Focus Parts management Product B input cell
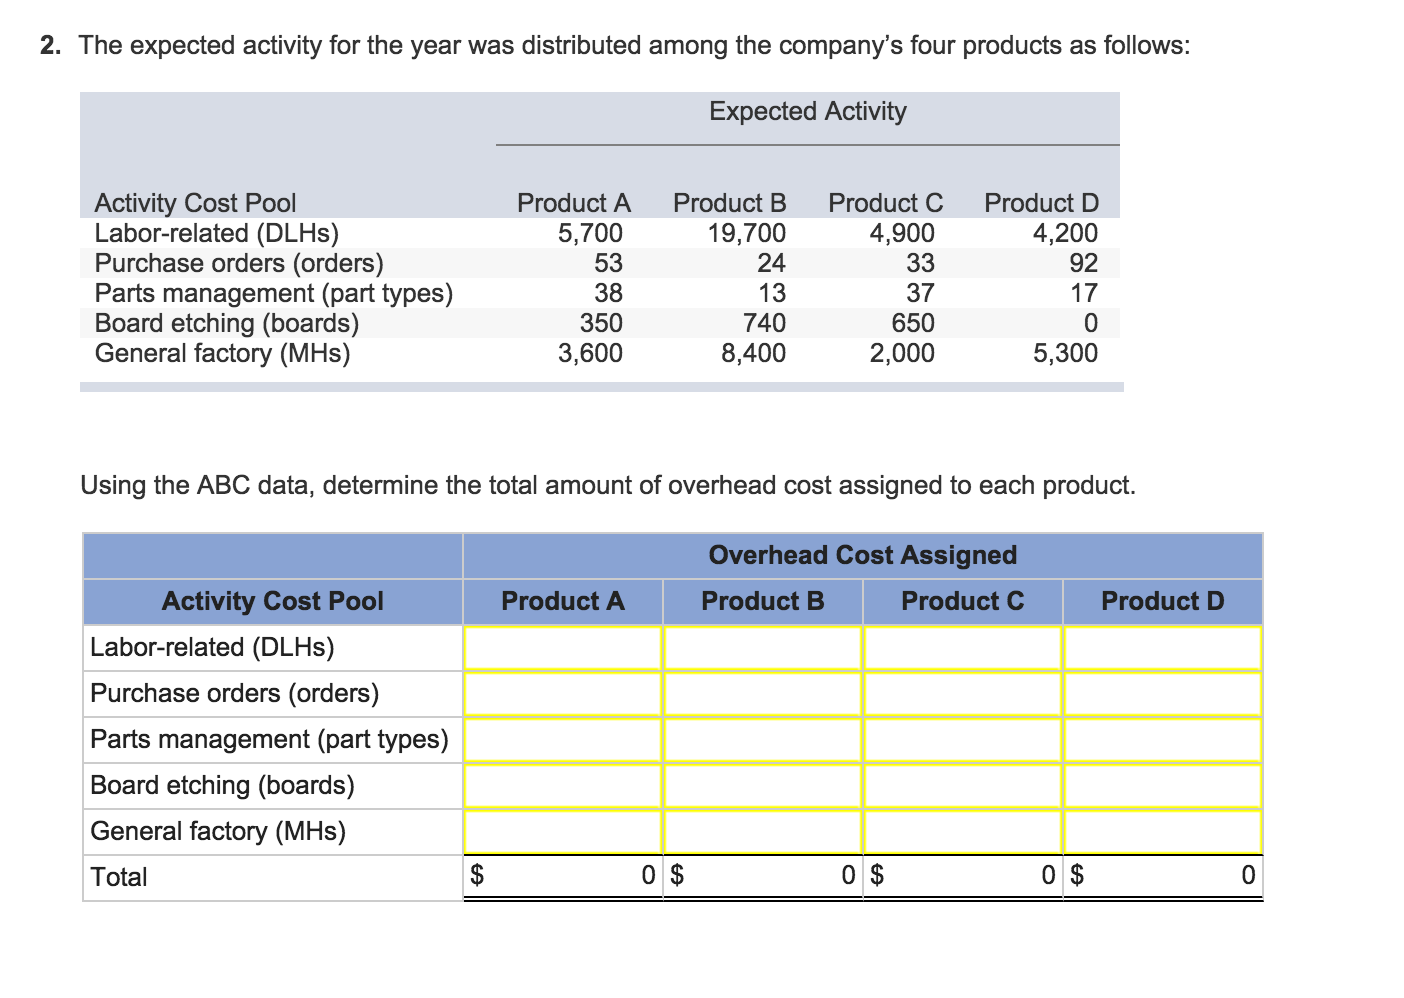The width and height of the screenshot is (1404, 998). click(763, 740)
